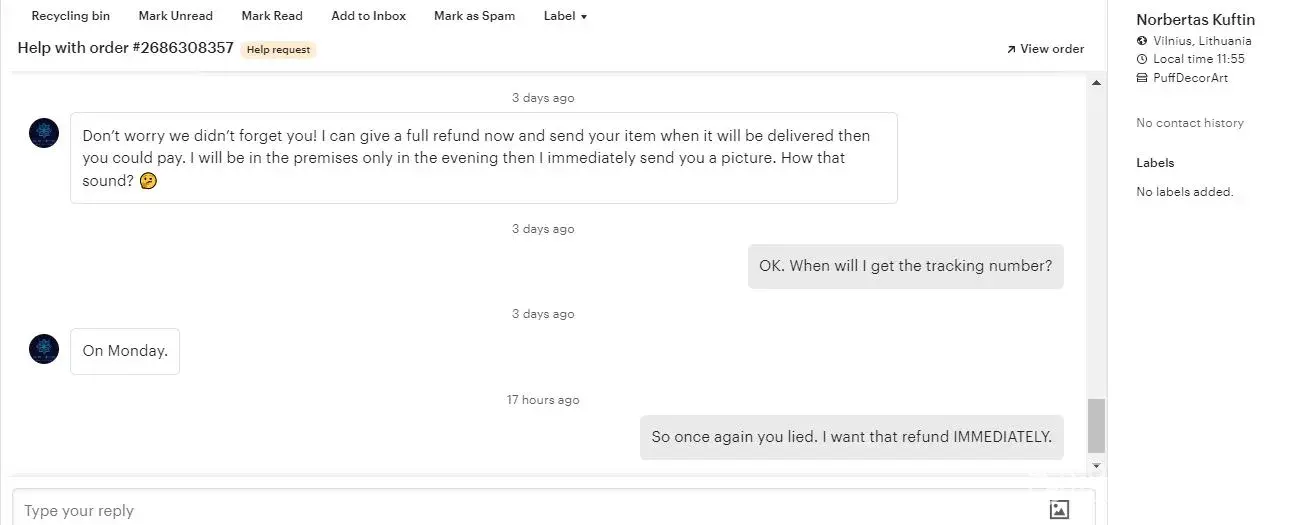Click the attach image icon in reply box
This screenshot has width=1290, height=525.
1059,509
